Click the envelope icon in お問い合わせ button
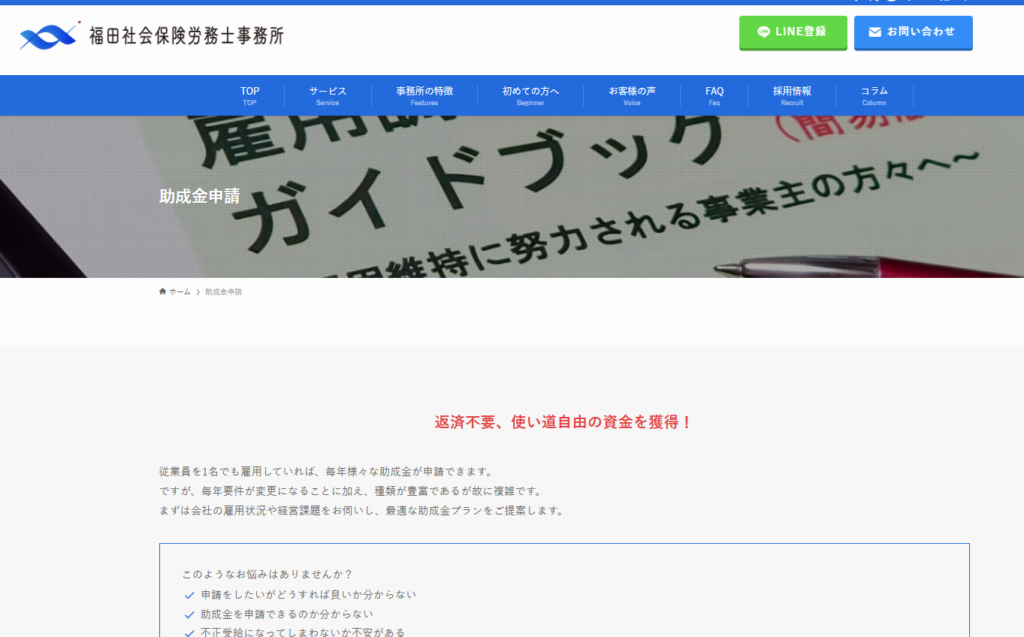Image resolution: width=1024 pixels, height=637 pixels. coord(875,32)
